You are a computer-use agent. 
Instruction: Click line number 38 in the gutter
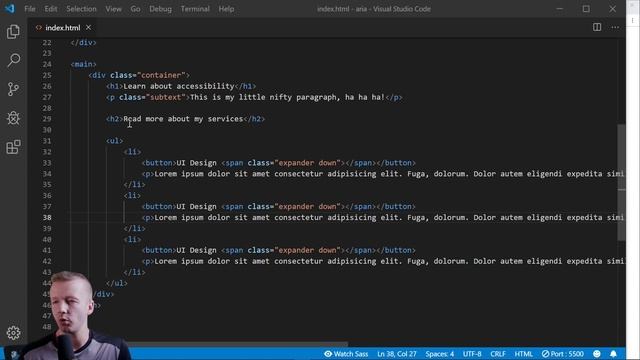click(x=47, y=218)
